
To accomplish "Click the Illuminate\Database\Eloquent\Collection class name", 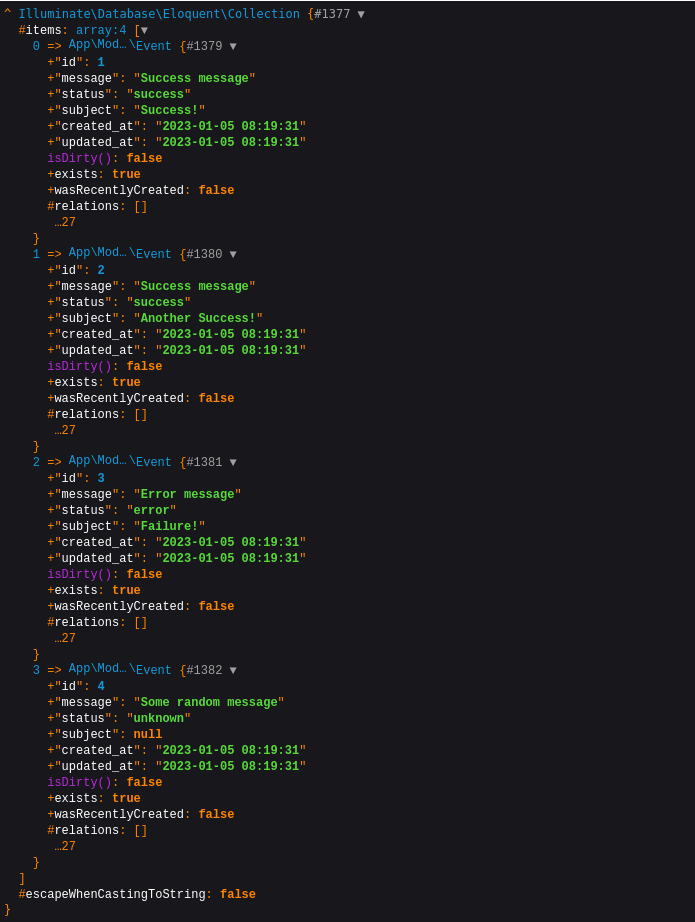I will click(x=159, y=15).
